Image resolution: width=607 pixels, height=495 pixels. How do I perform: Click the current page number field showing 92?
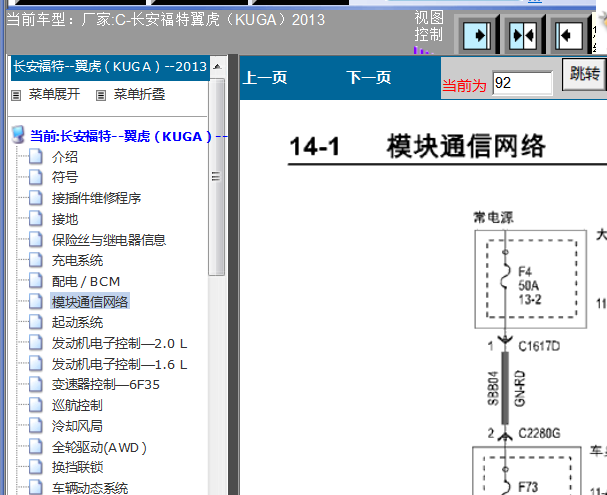click(x=522, y=82)
